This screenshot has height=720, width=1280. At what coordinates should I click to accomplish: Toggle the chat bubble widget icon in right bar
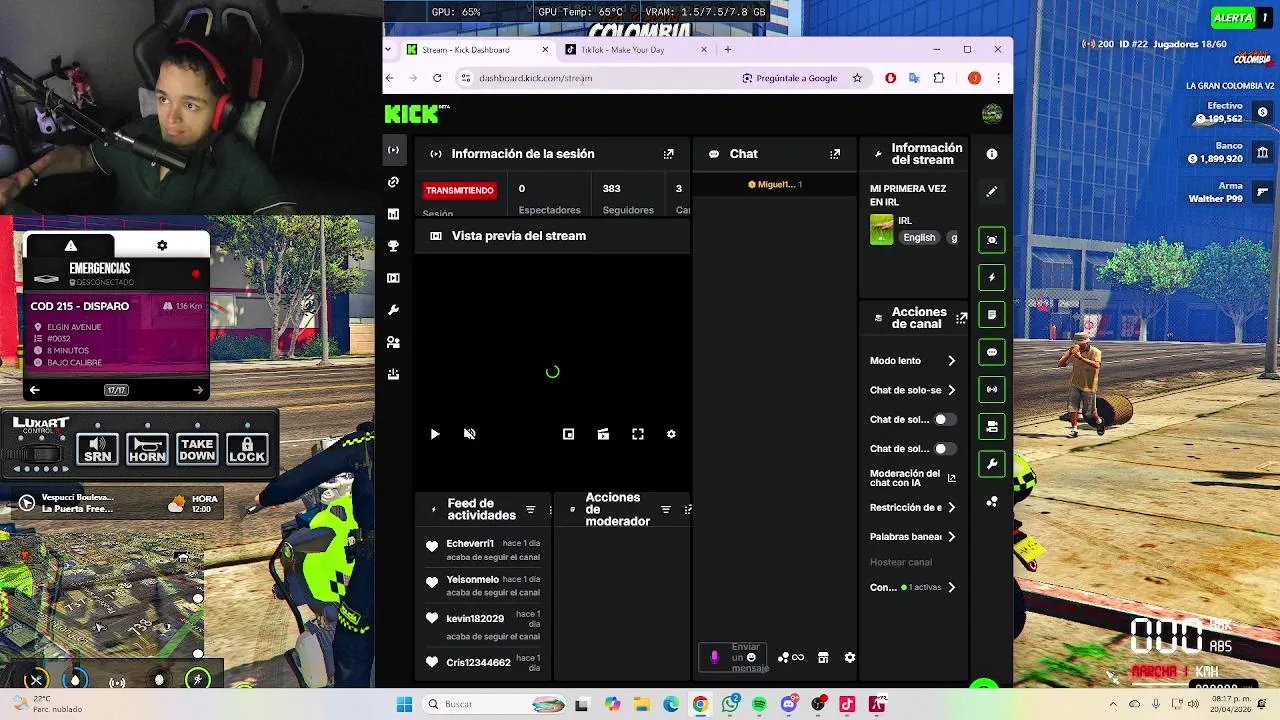click(992, 352)
